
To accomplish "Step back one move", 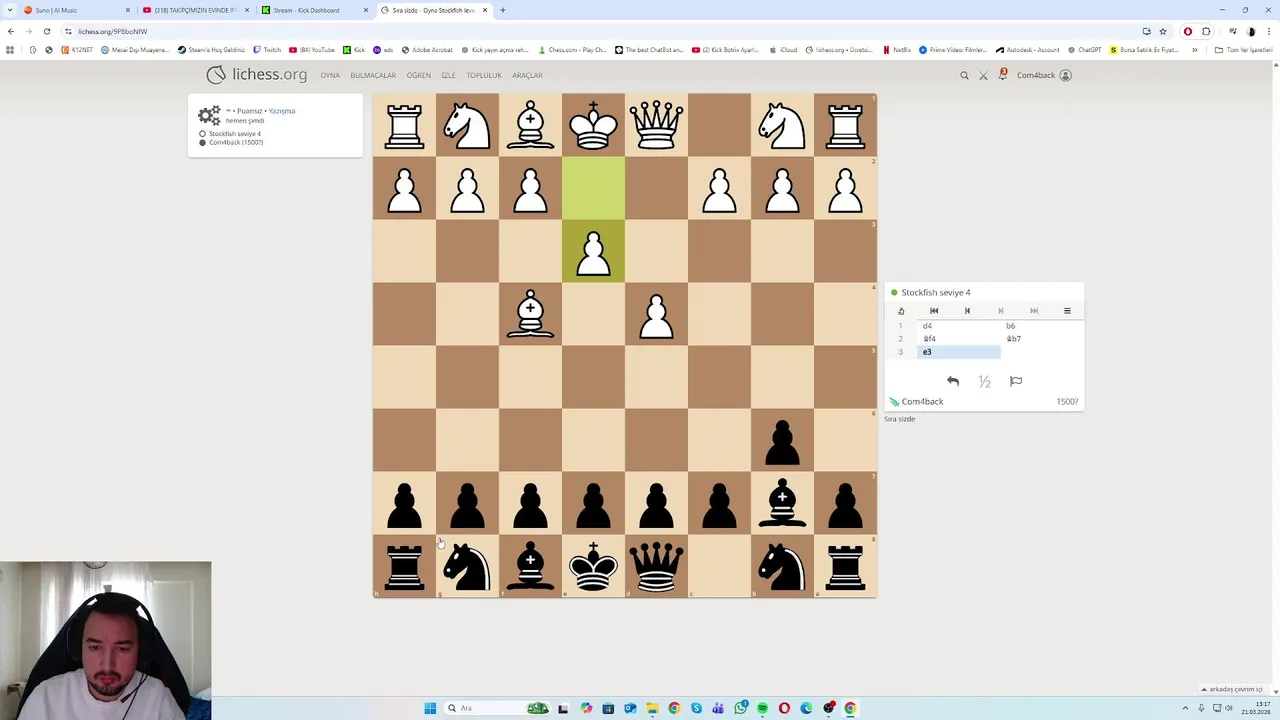I will tap(967, 311).
